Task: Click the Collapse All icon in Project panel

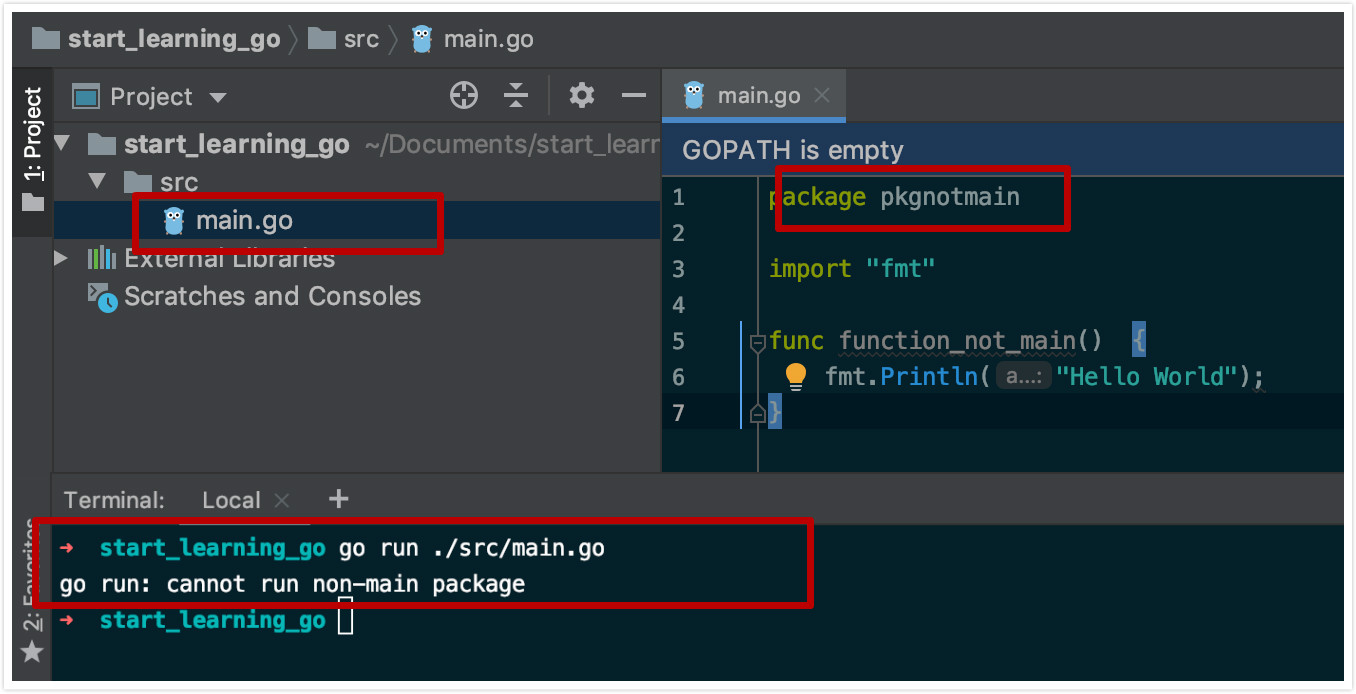Action: [516, 96]
